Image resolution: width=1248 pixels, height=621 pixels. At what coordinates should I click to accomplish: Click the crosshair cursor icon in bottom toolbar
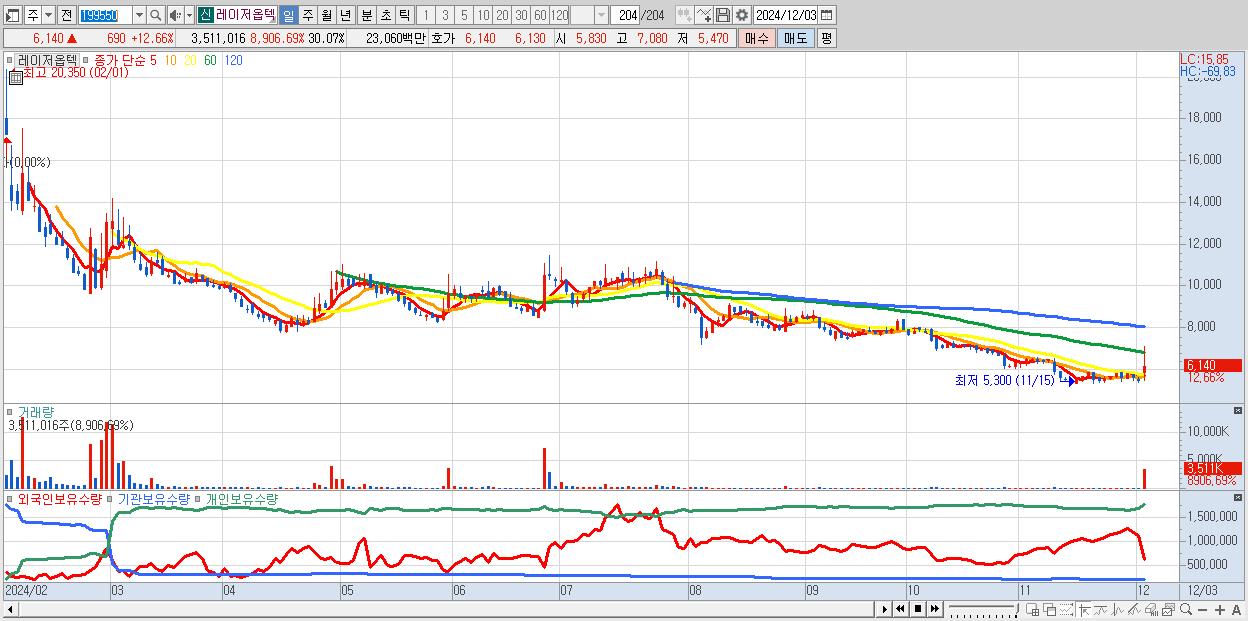click(x=1084, y=609)
